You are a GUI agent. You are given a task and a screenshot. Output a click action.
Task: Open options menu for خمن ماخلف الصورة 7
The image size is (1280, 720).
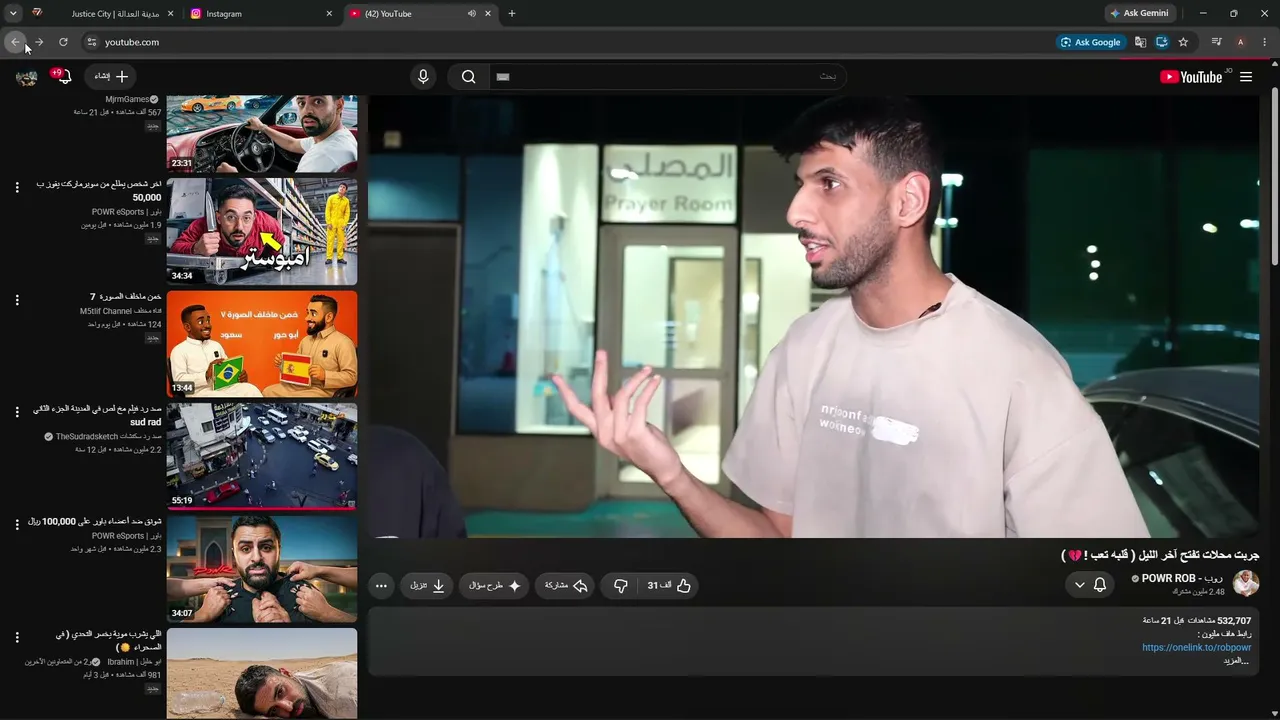tap(17, 300)
